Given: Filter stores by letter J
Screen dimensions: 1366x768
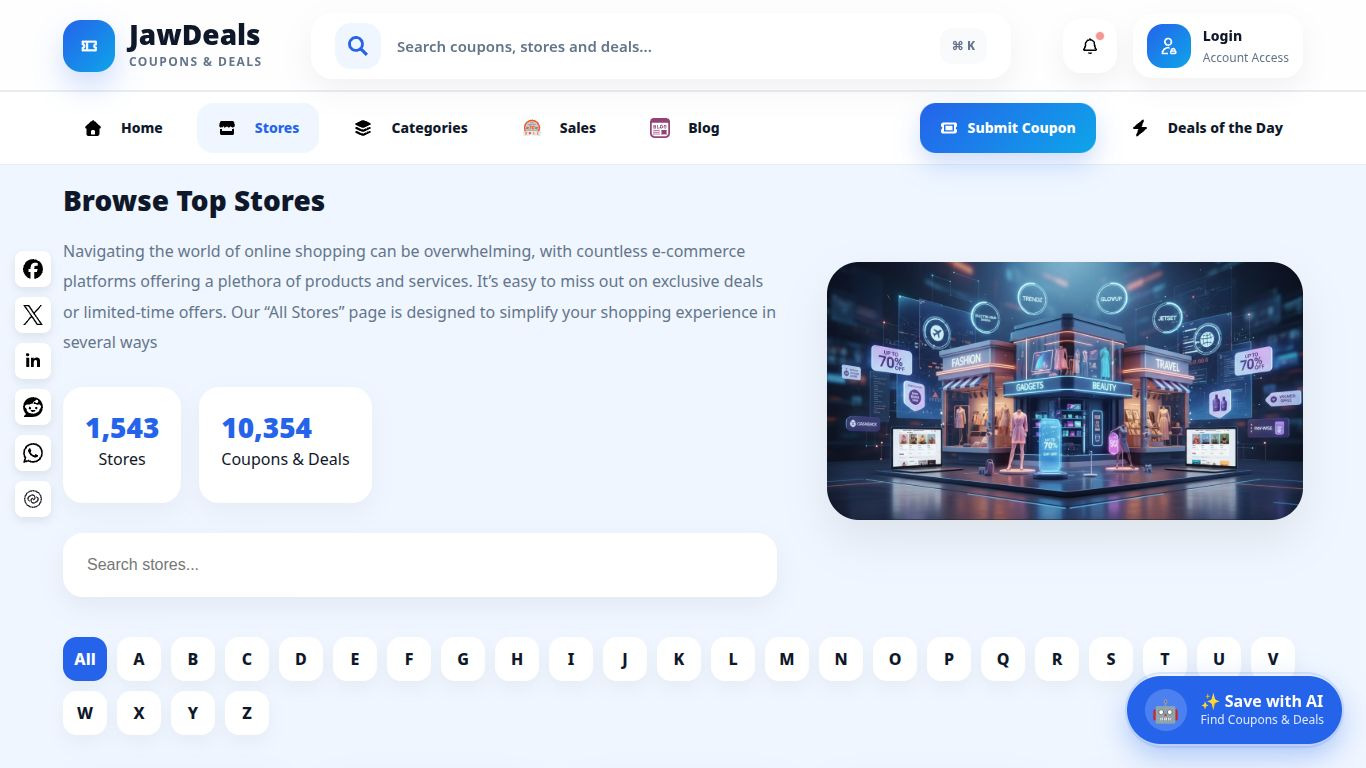Looking at the screenshot, I should coord(625,659).
